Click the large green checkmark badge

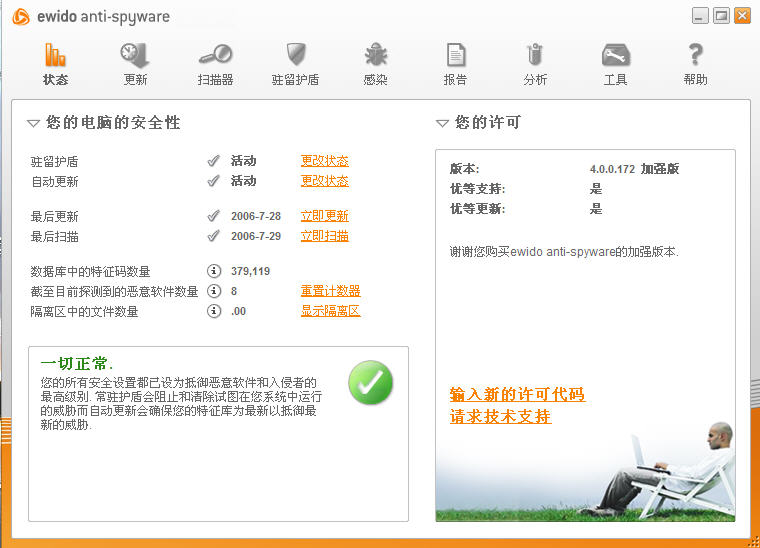[x=370, y=382]
